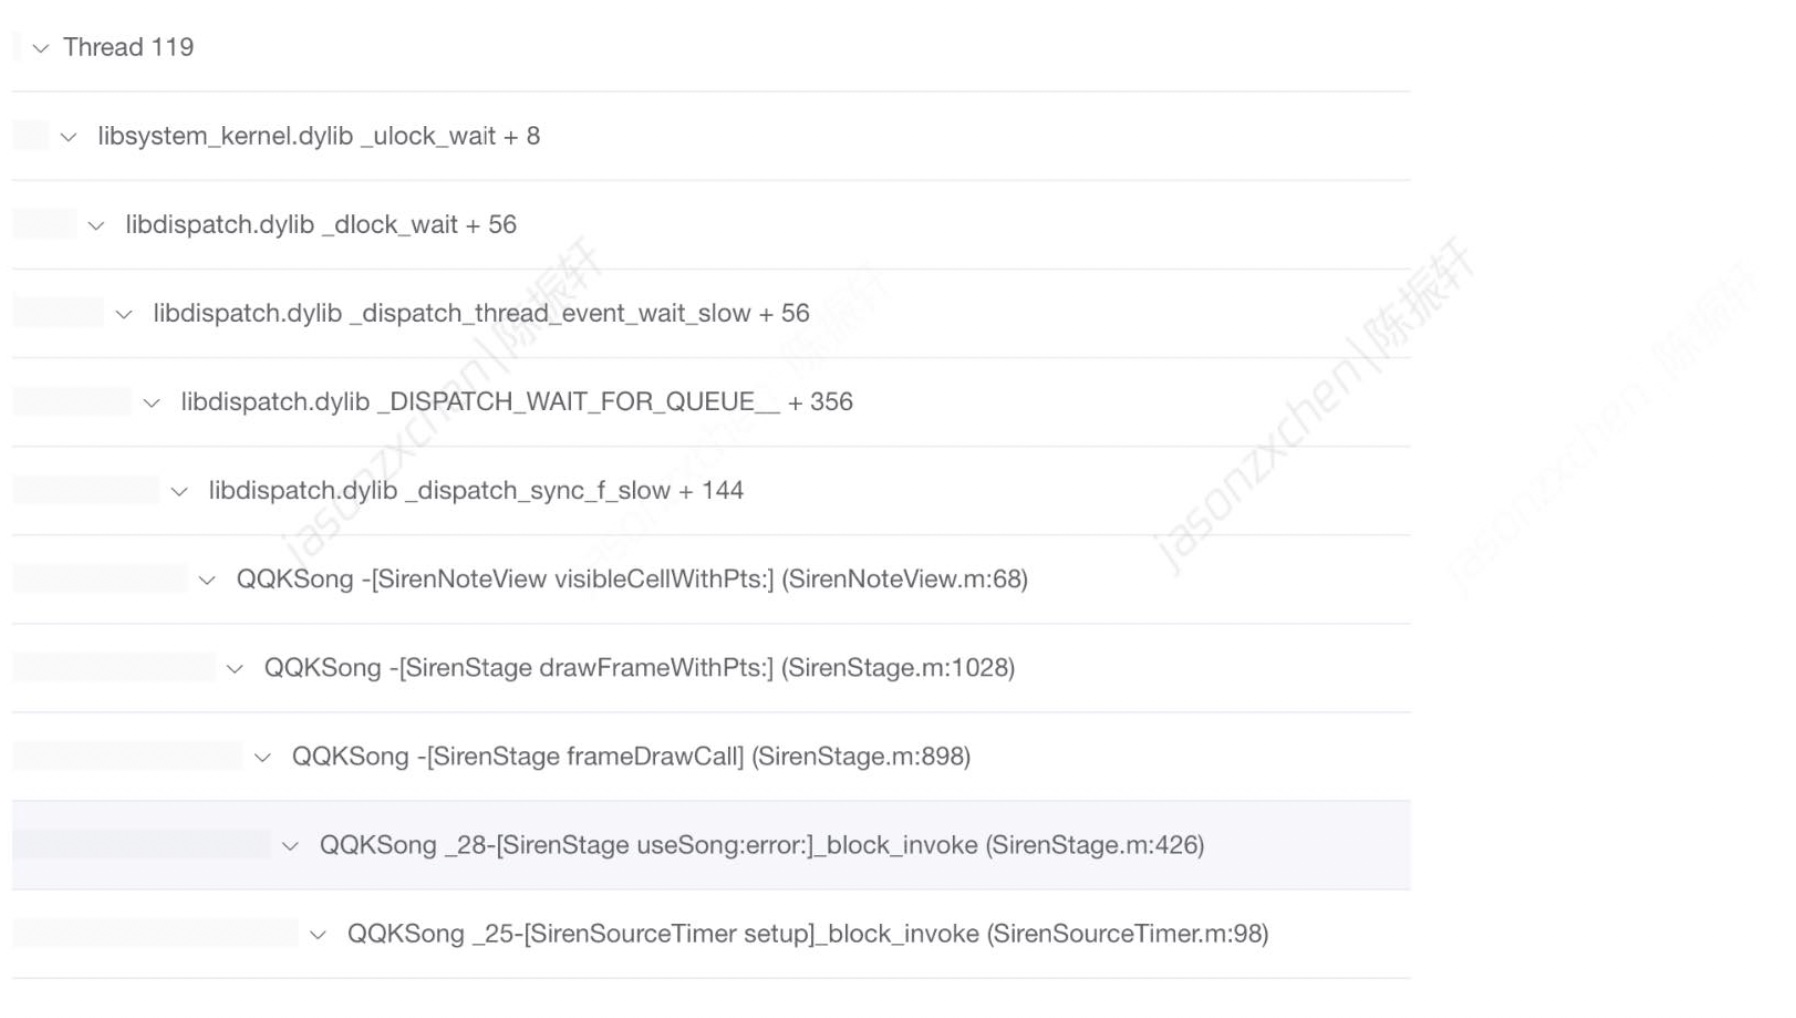1796x1018 pixels.
Task: Collapse the _dlock_wait + 56 chevron
Action: click(97, 226)
